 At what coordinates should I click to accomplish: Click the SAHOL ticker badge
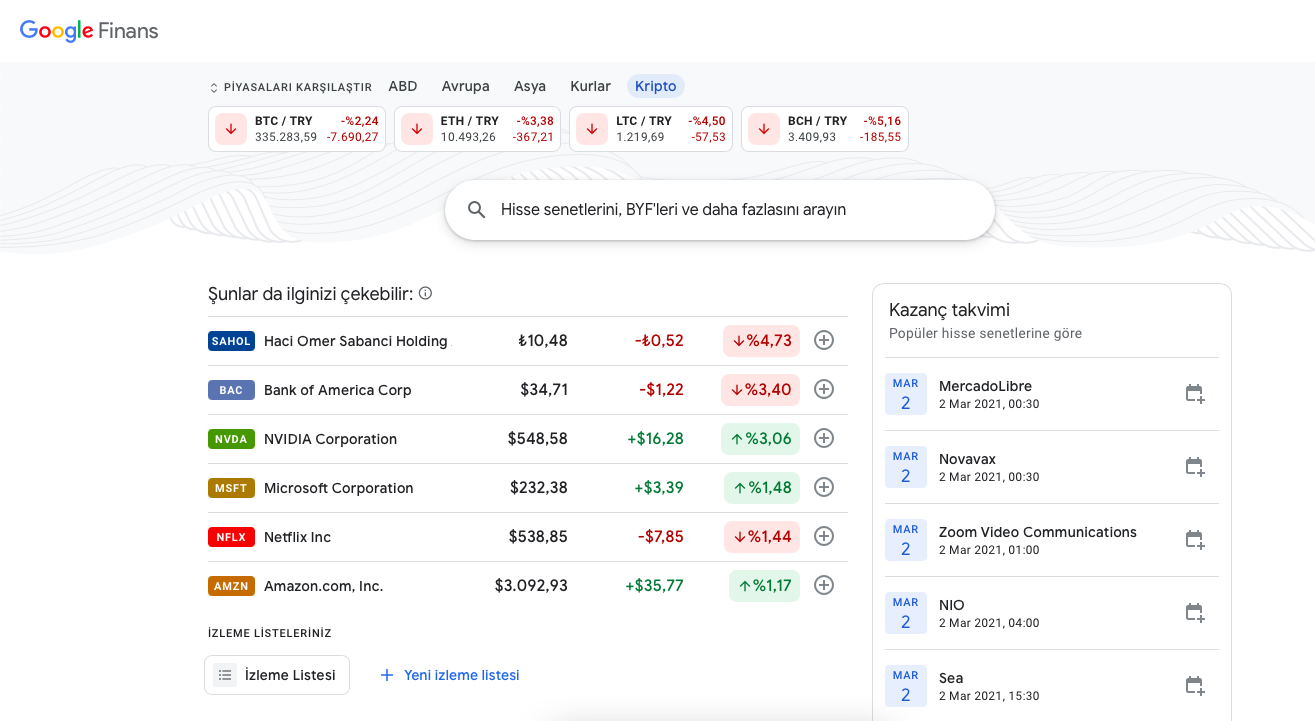(x=231, y=341)
